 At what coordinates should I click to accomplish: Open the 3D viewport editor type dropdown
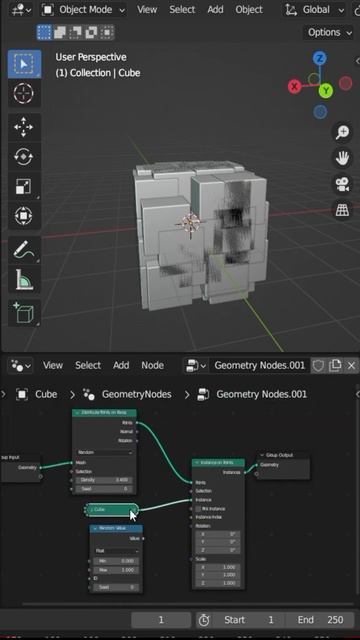[x=20, y=10]
